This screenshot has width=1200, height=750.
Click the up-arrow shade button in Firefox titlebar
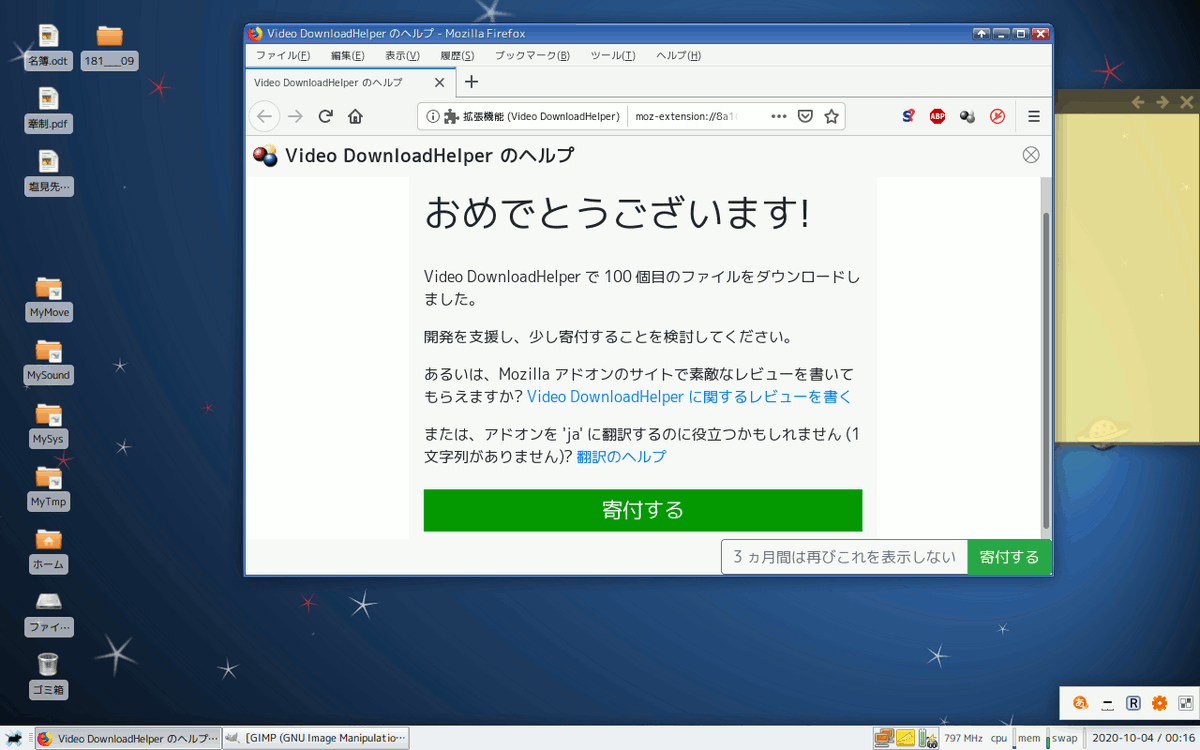coord(982,33)
